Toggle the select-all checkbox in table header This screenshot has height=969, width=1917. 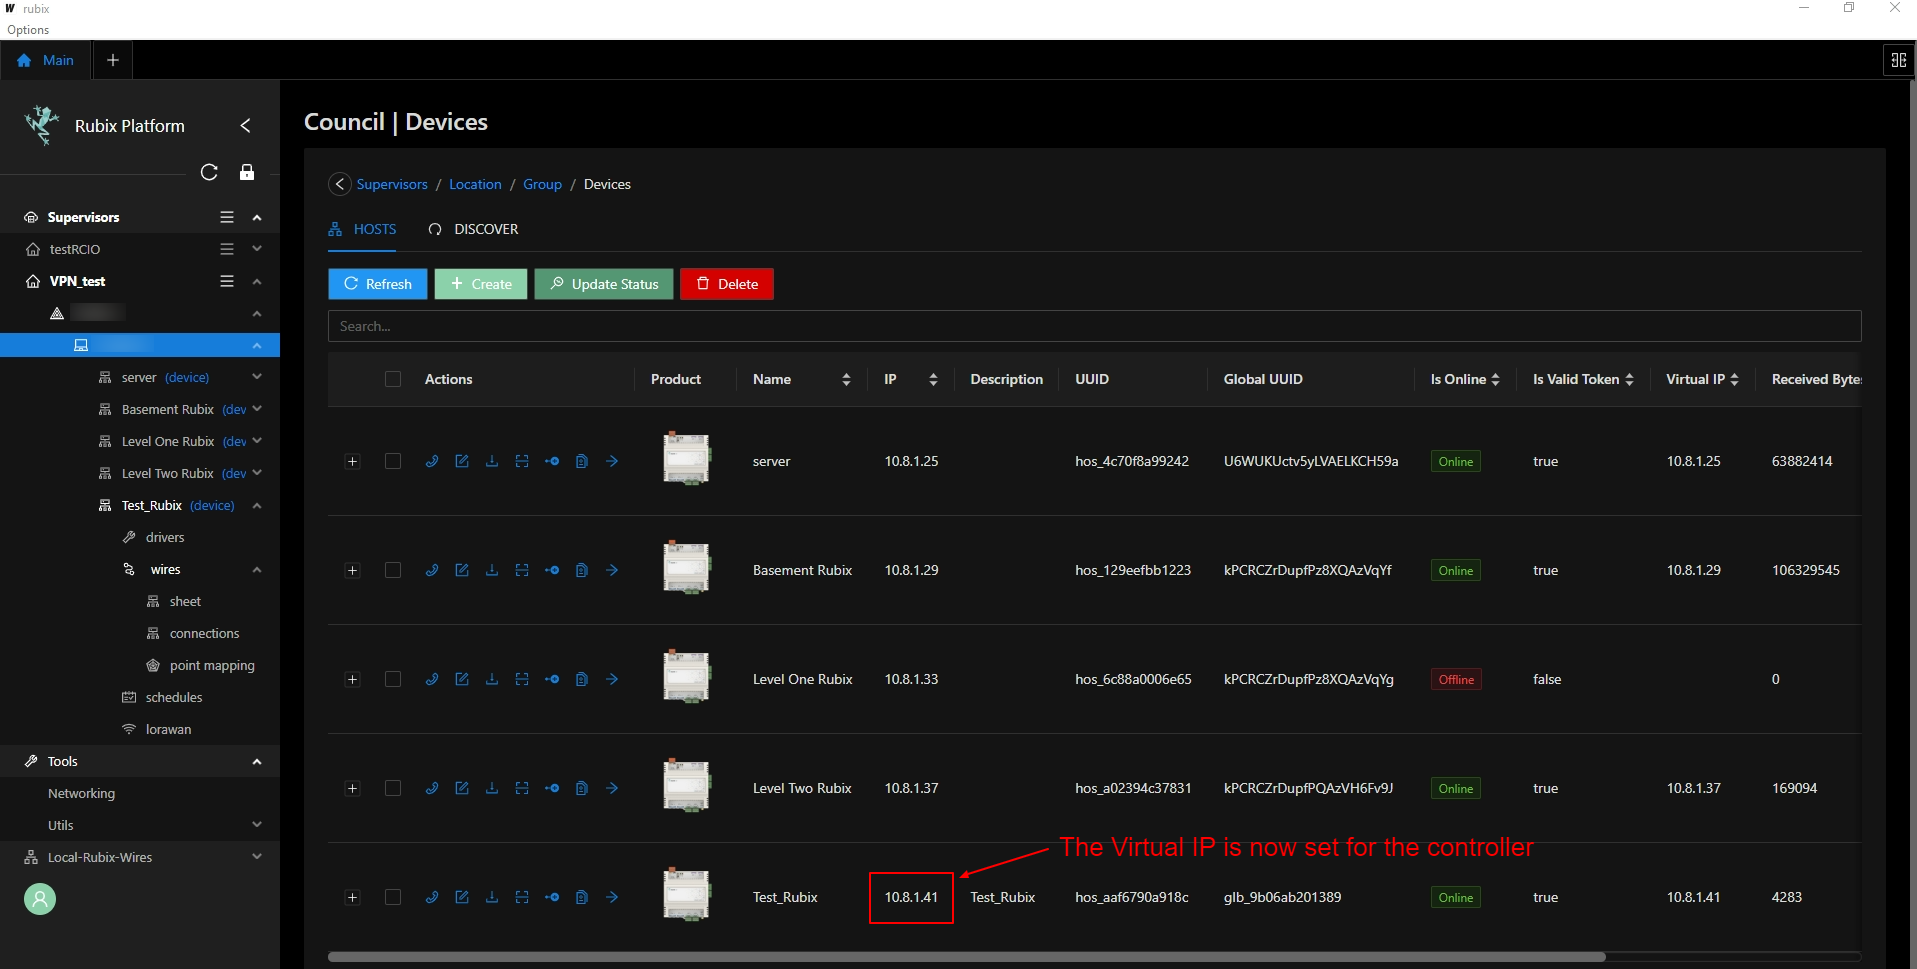click(393, 379)
